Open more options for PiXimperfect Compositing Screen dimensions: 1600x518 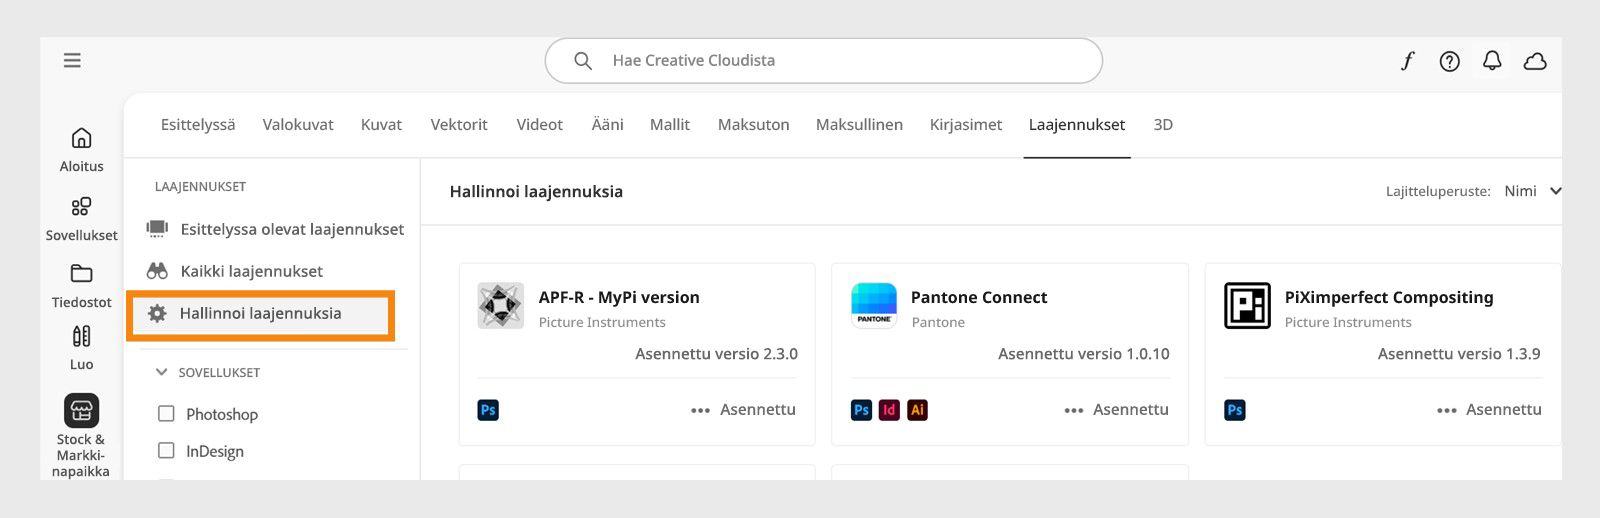(1447, 411)
